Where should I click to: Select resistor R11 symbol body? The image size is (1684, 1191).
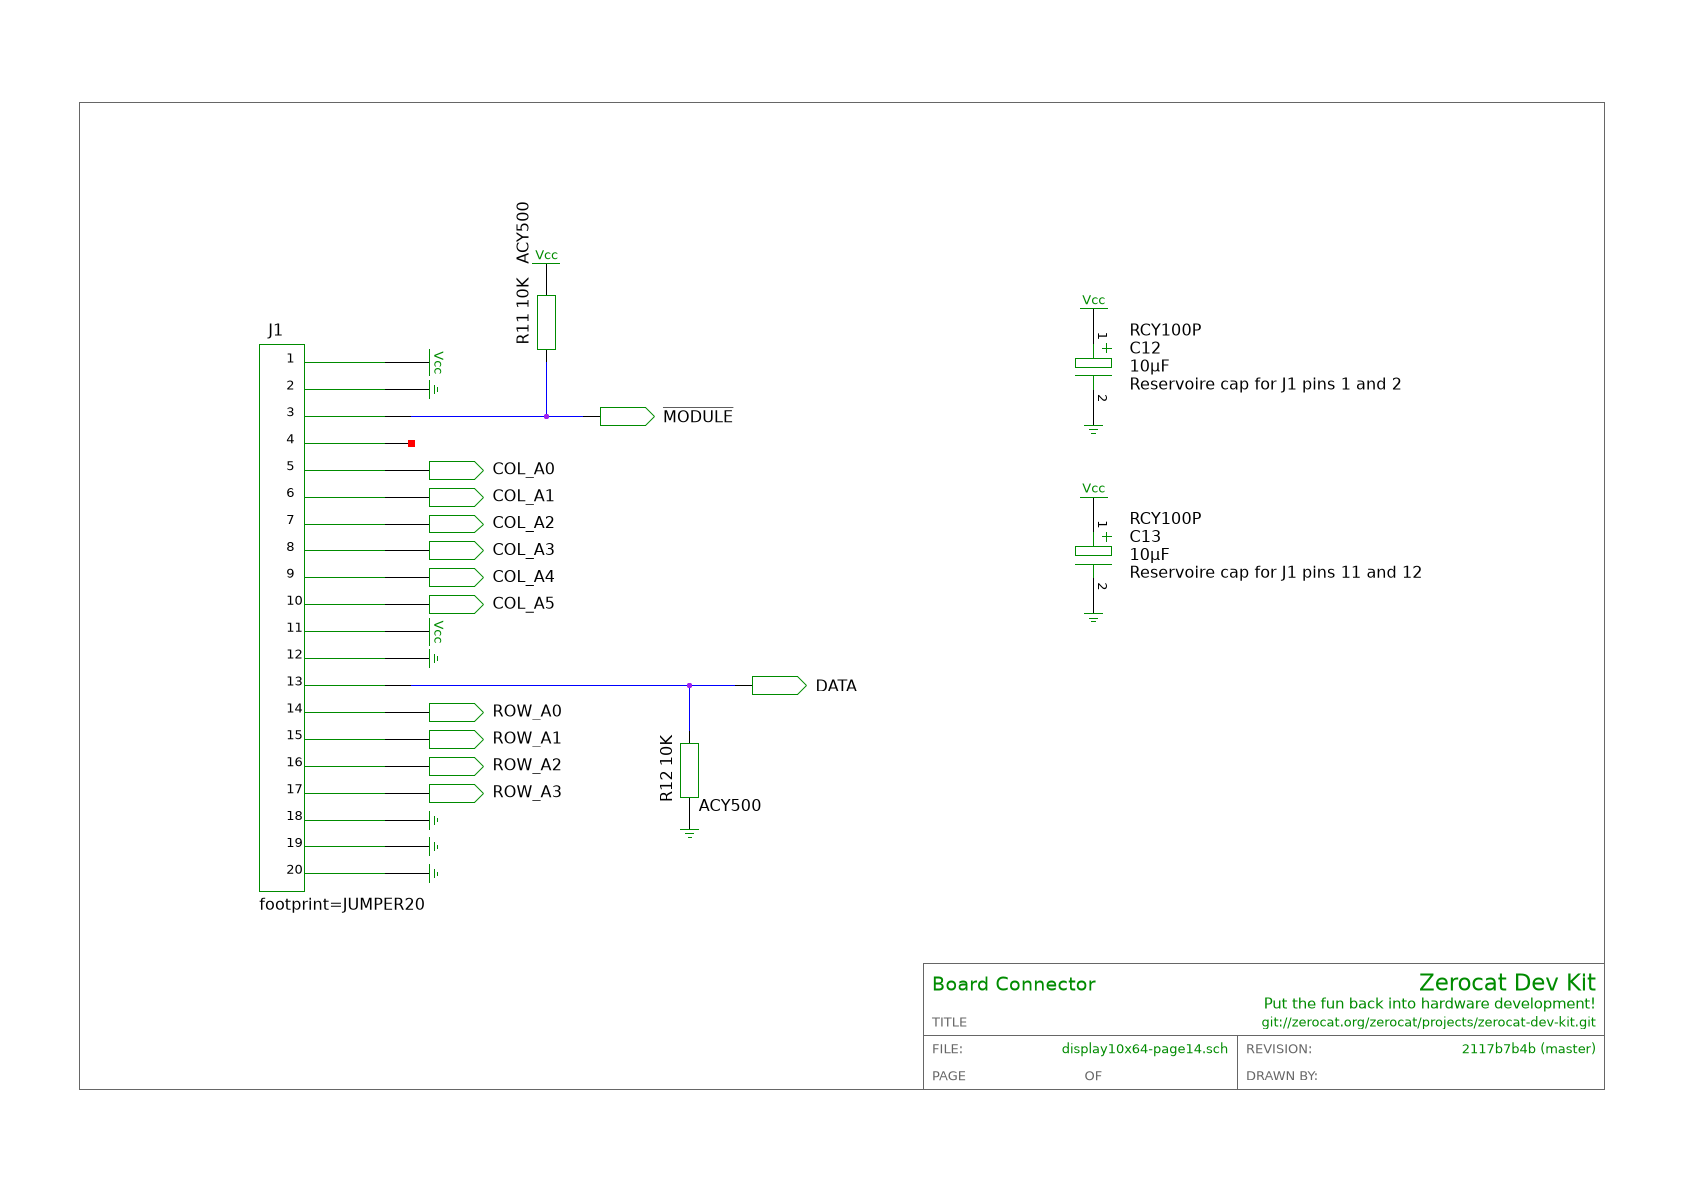coord(546,322)
